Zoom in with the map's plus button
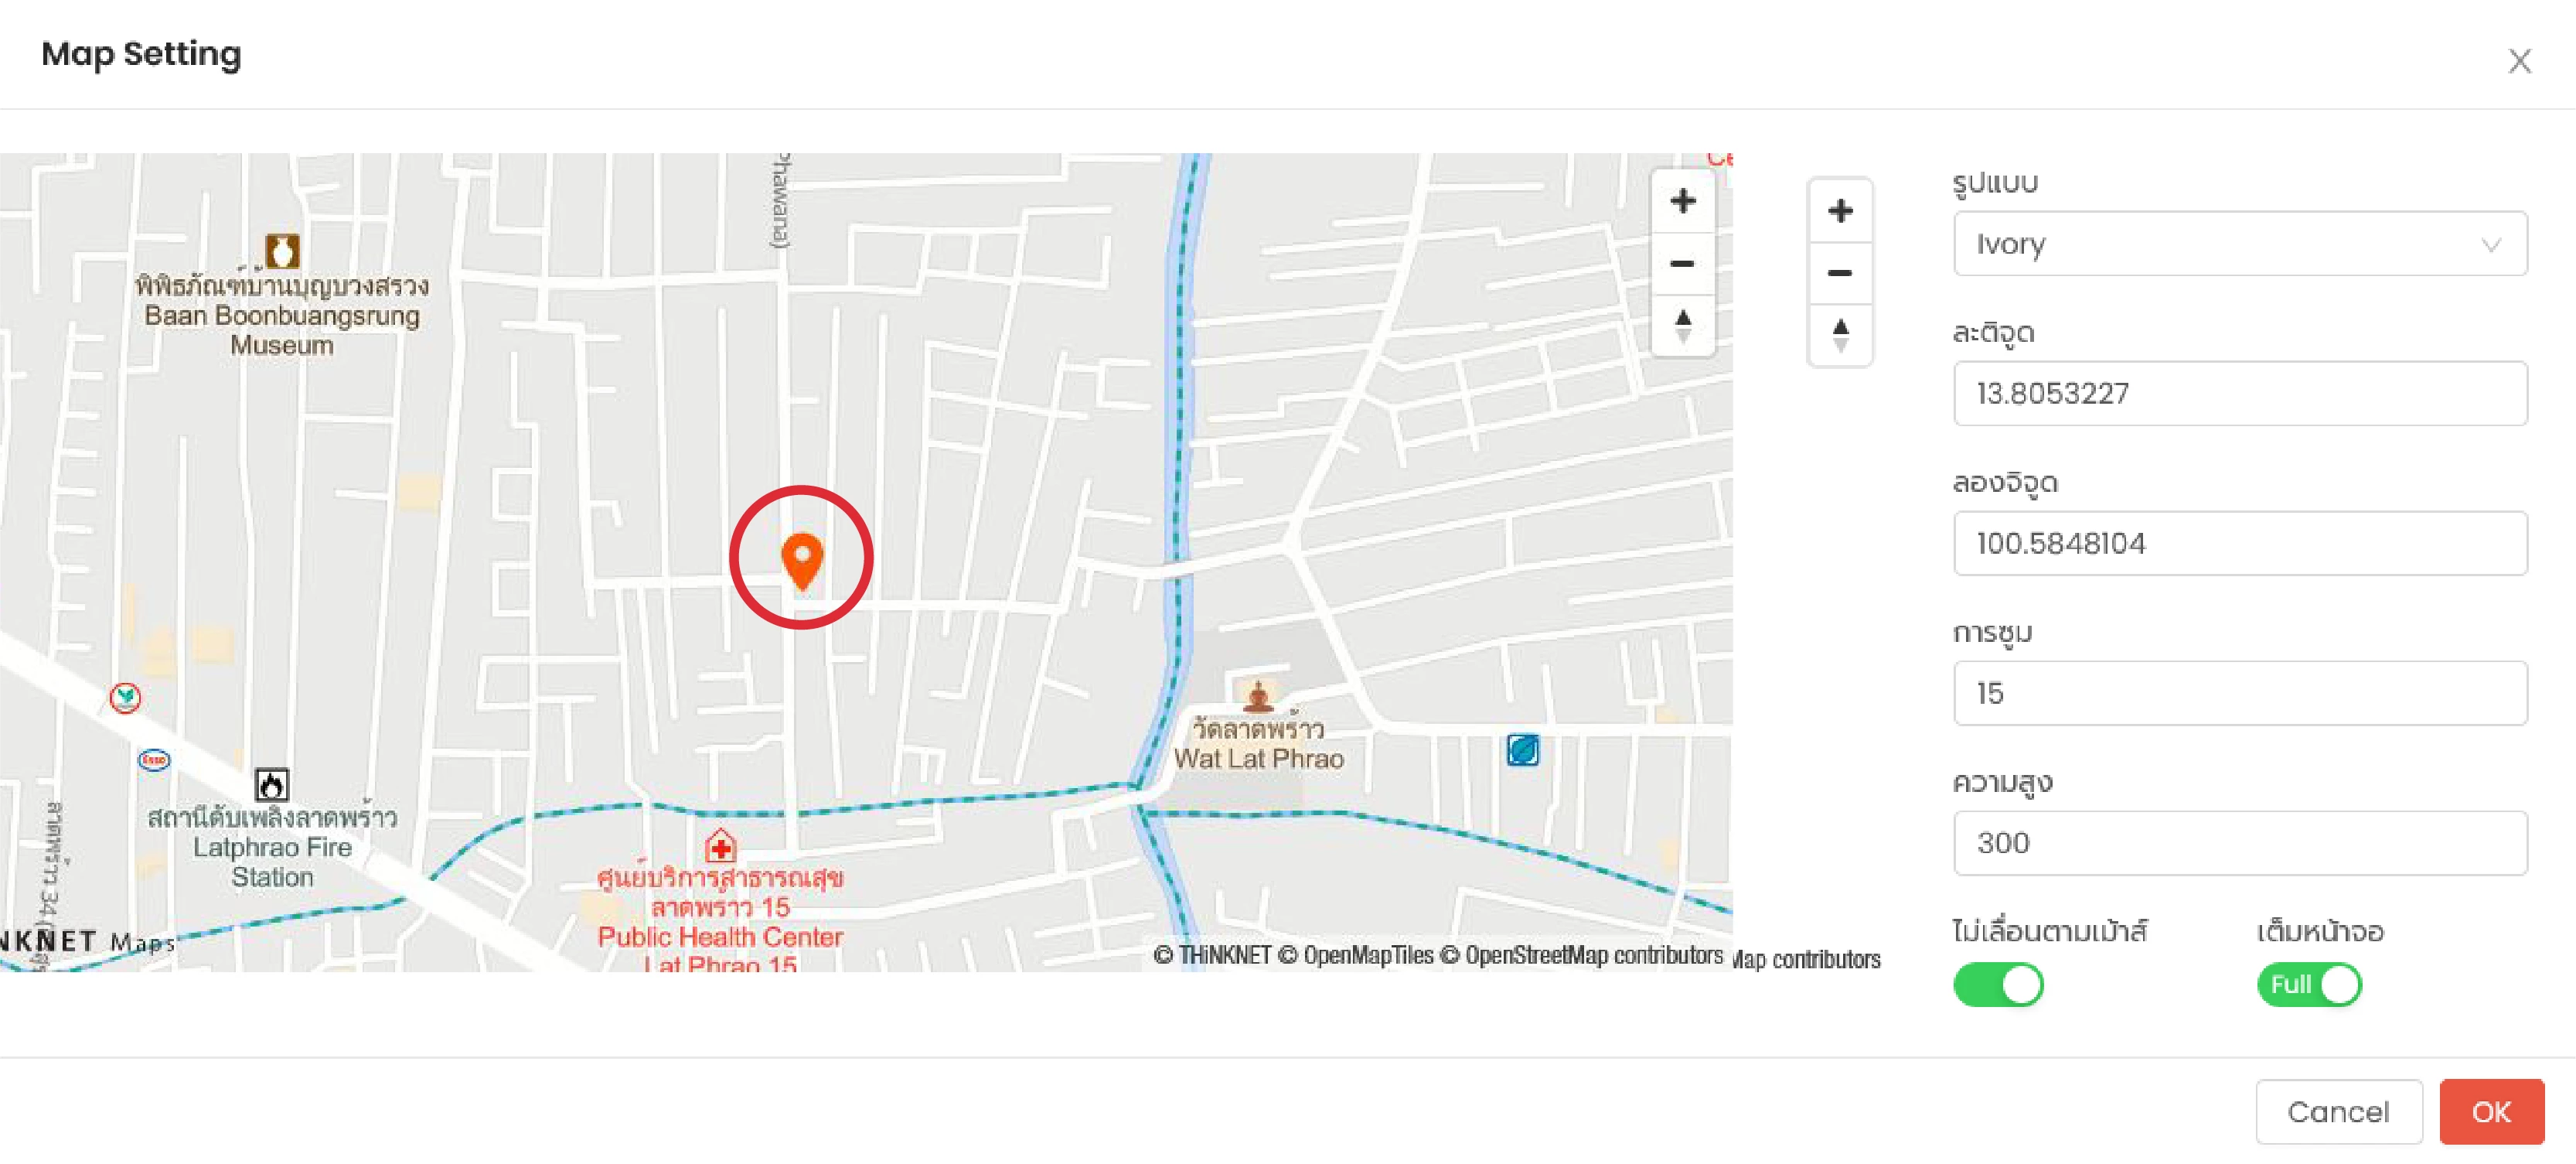This screenshot has height=1164, width=2576. (x=1682, y=201)
